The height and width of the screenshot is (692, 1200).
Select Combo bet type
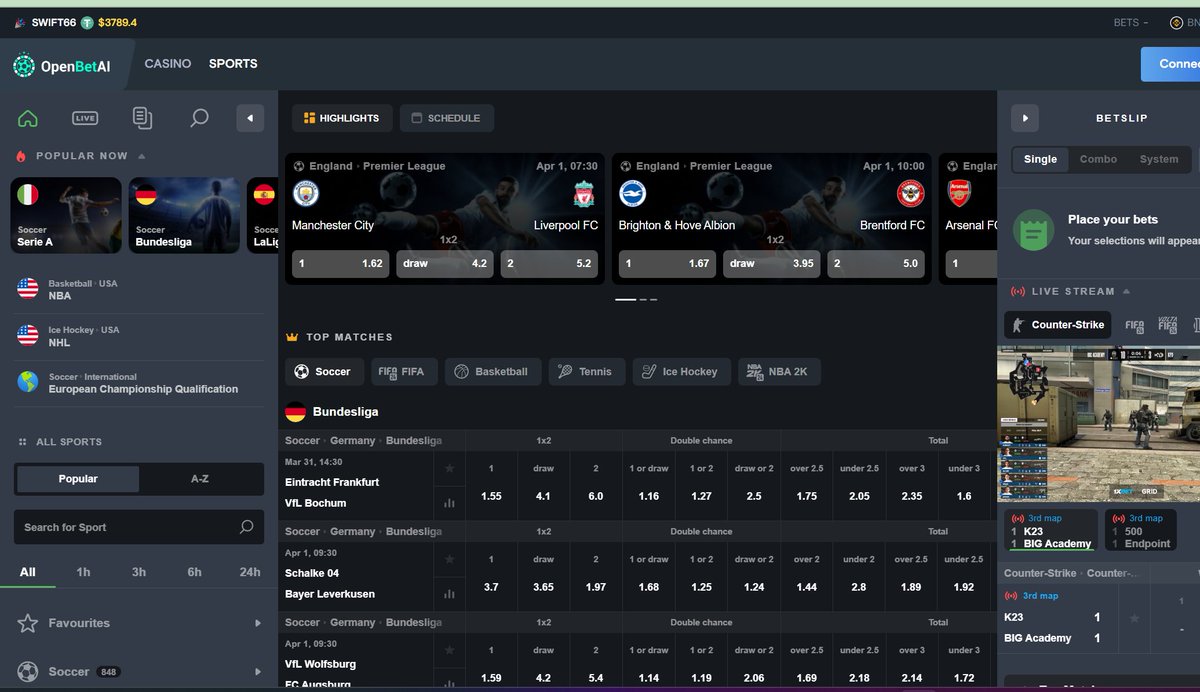pyautogui.click(x=1098, y=159)
